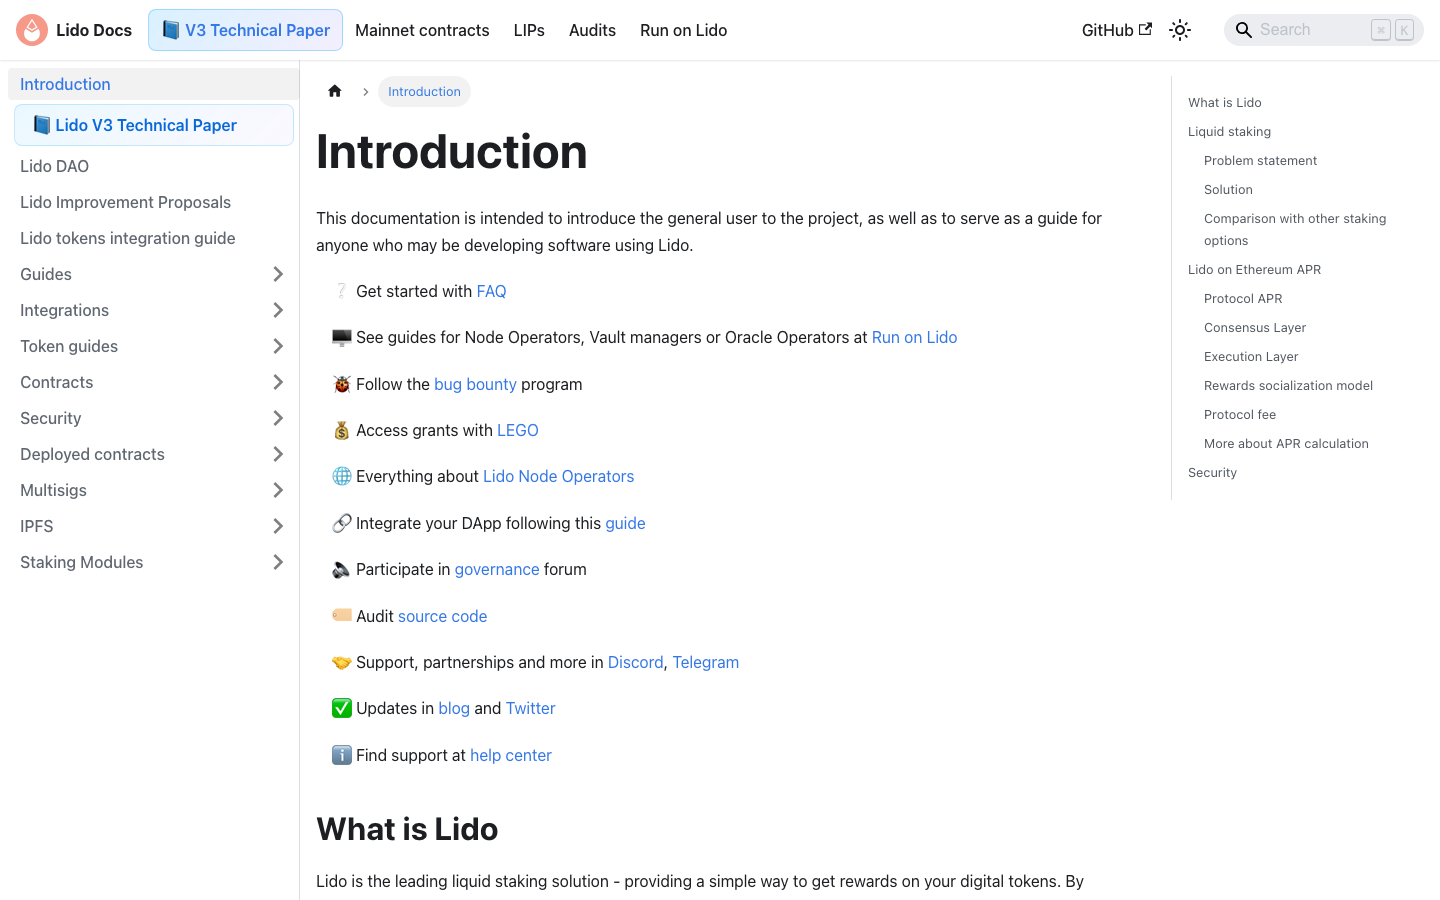This screenshot has width=1440, height=900.
Task: Follow the Lido Node Operators link
Action: point(558,476)
